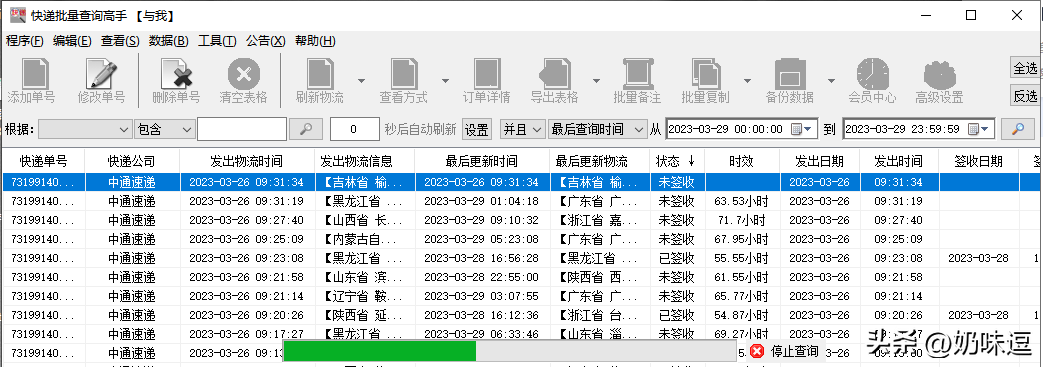Expand the 刷新物流 dropdown arrow
1043x367 pixels.
(x=361, y=81)
